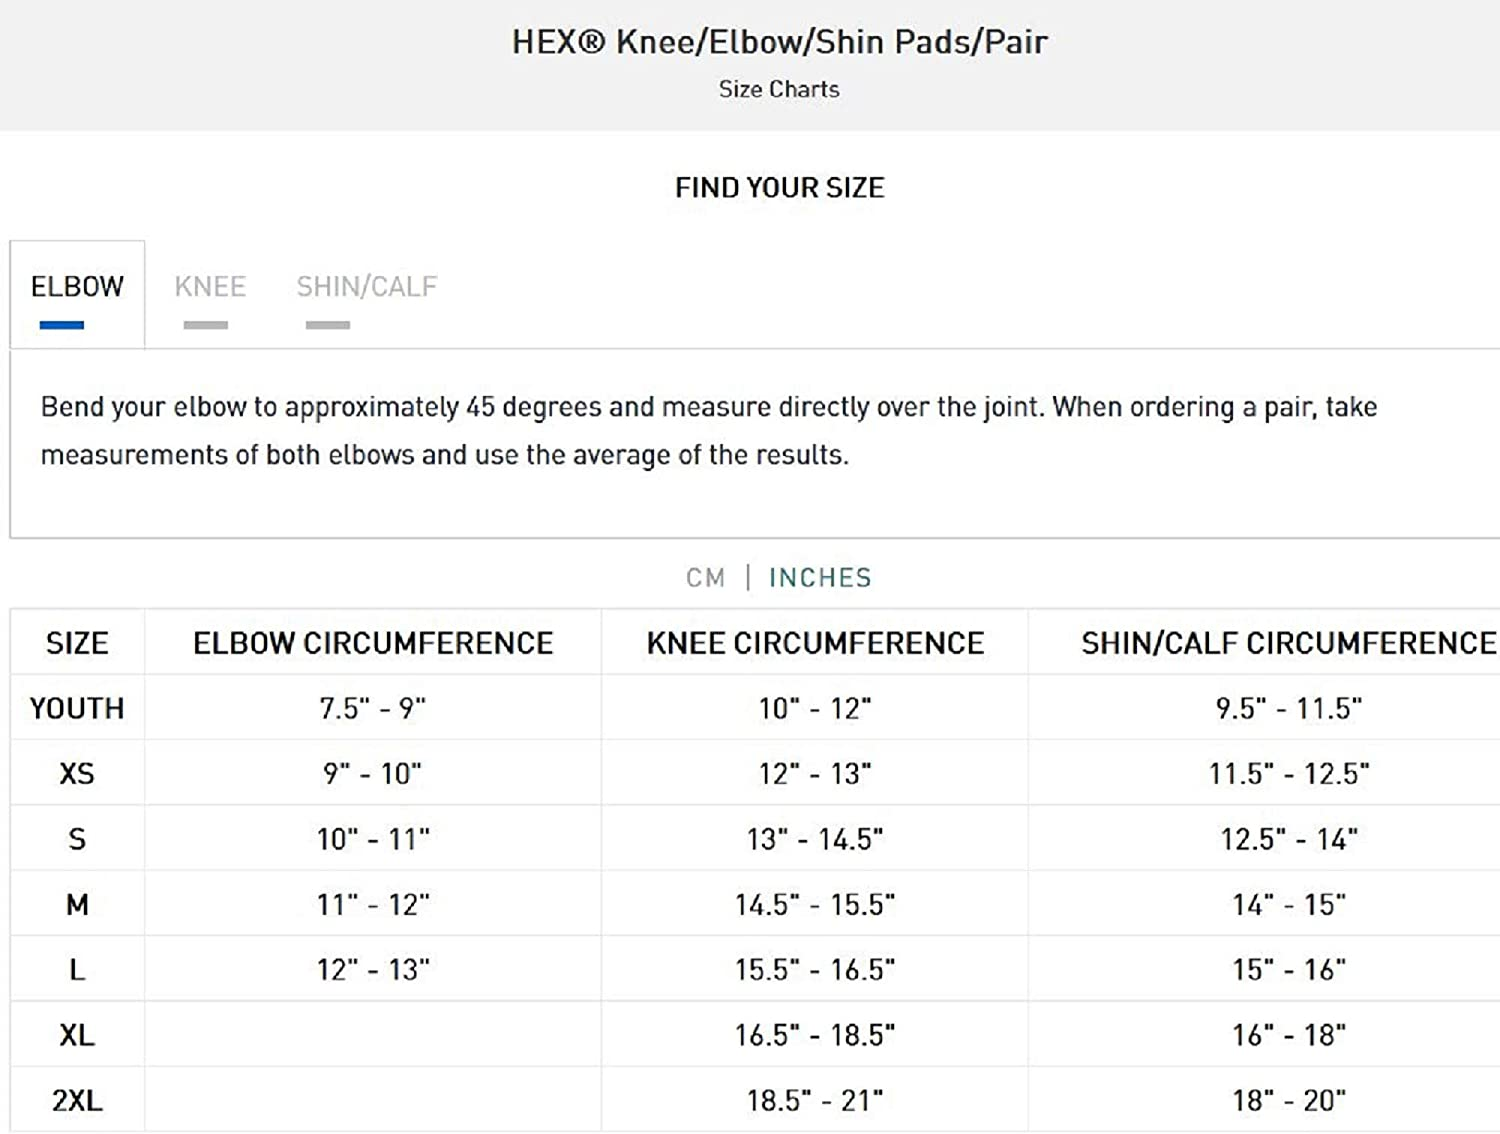Viewport: 1500px width, 1134px height.
Task: Click the KNEE CIRCUMFERENCE column header
Action: [815, 643]
